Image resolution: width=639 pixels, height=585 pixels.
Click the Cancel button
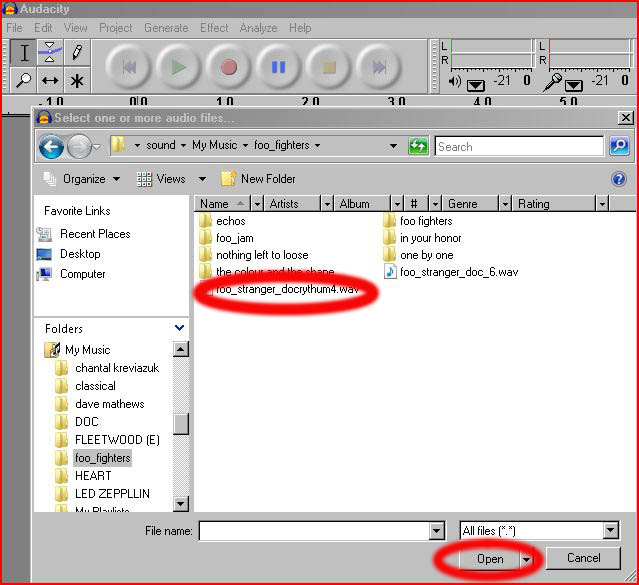583,558
